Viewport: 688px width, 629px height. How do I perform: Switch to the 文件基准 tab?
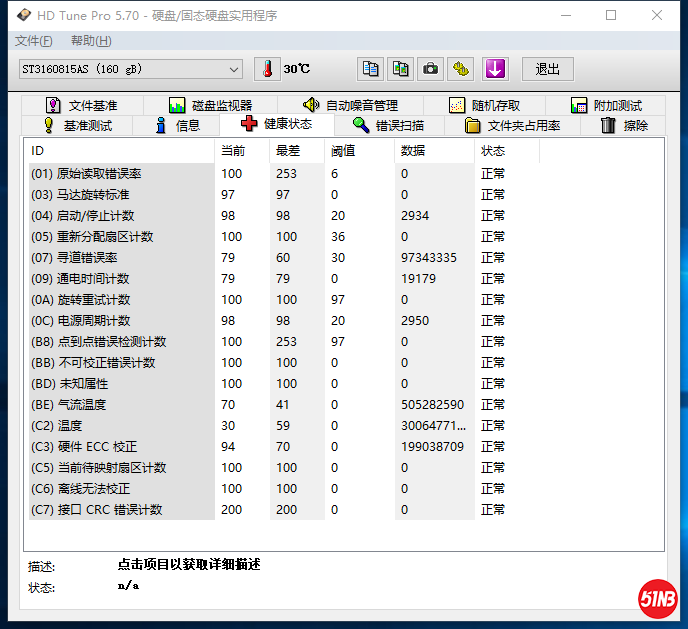[x=81, y=105]
